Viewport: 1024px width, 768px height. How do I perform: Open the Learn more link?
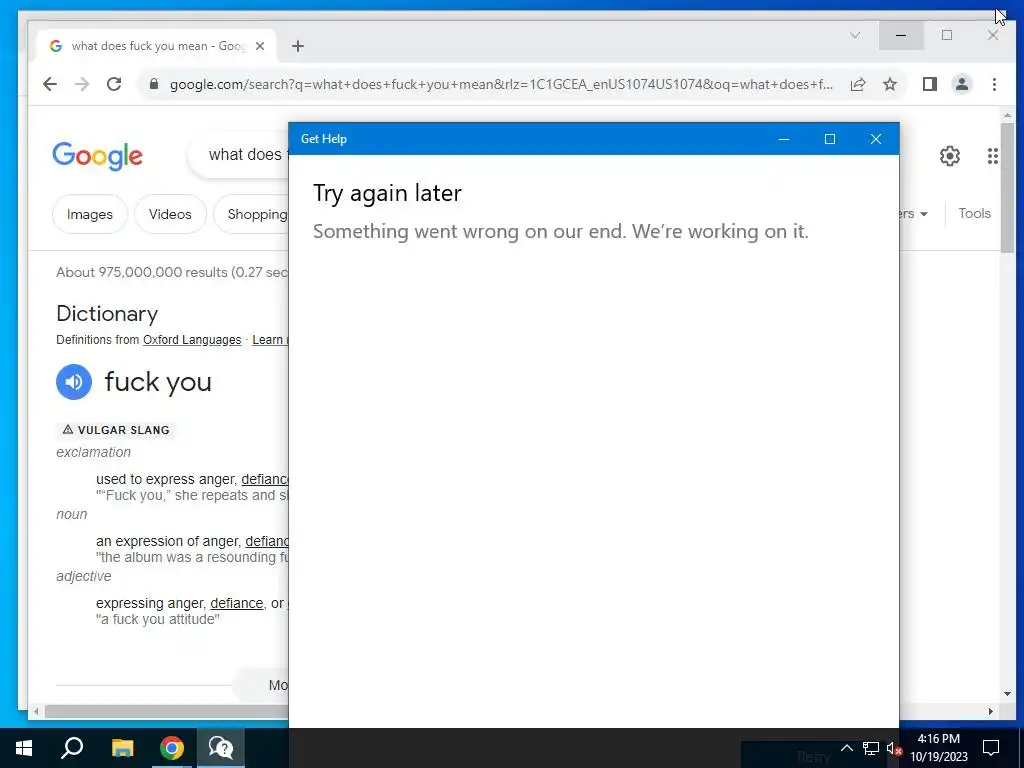click(x=270, y=340)
